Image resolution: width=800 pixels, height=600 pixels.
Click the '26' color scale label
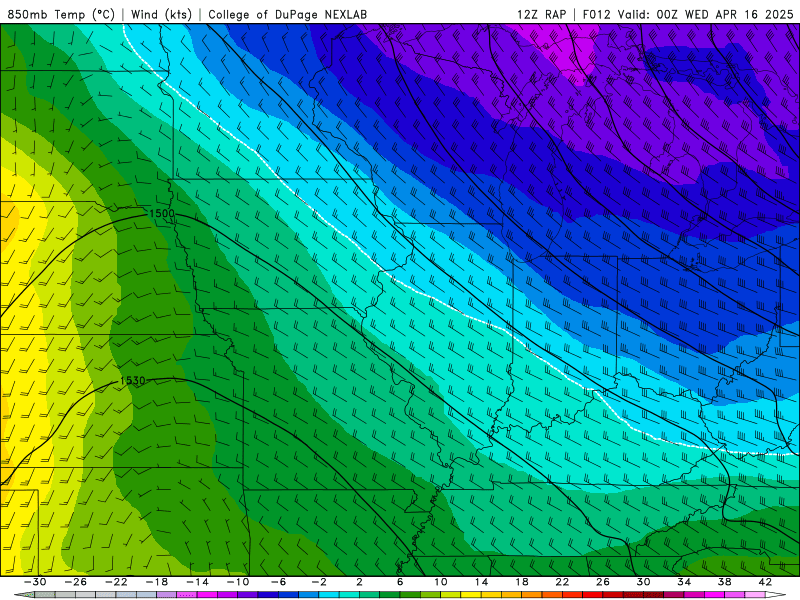click(x=603, y=582)
